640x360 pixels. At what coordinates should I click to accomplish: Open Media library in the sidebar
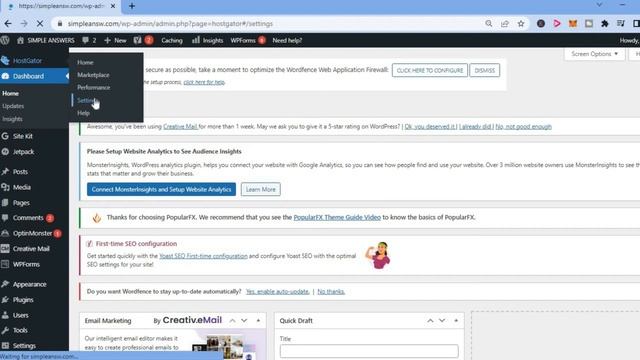coord(22,187)
